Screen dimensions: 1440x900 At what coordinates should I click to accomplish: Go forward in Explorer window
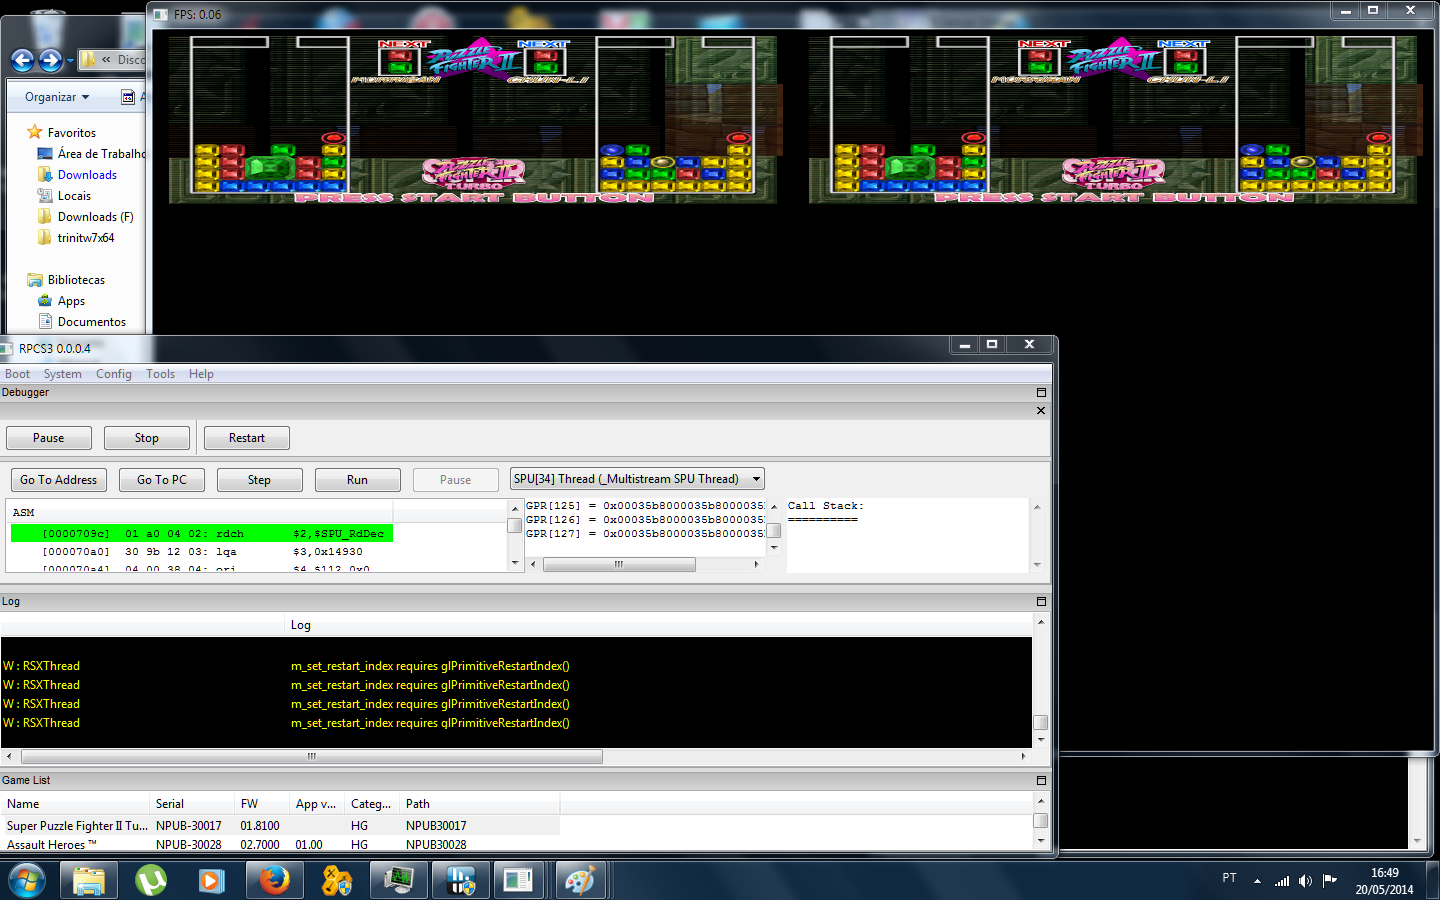pyautogui.click(x=50, y=61)
